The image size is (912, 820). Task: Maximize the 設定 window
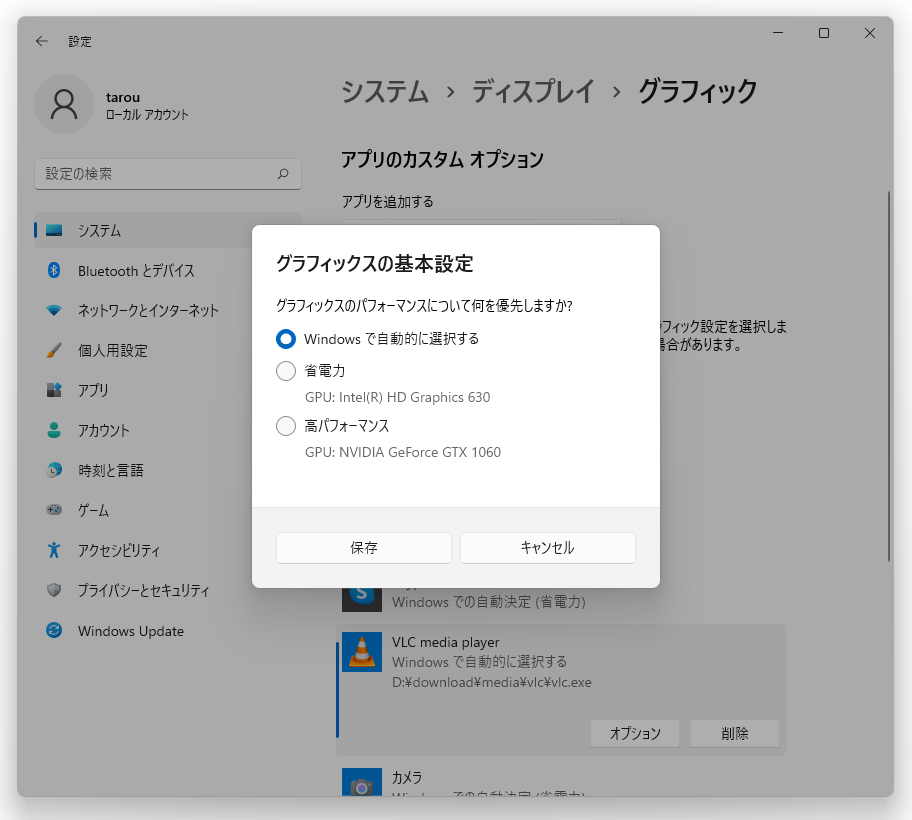click(824, 33)
